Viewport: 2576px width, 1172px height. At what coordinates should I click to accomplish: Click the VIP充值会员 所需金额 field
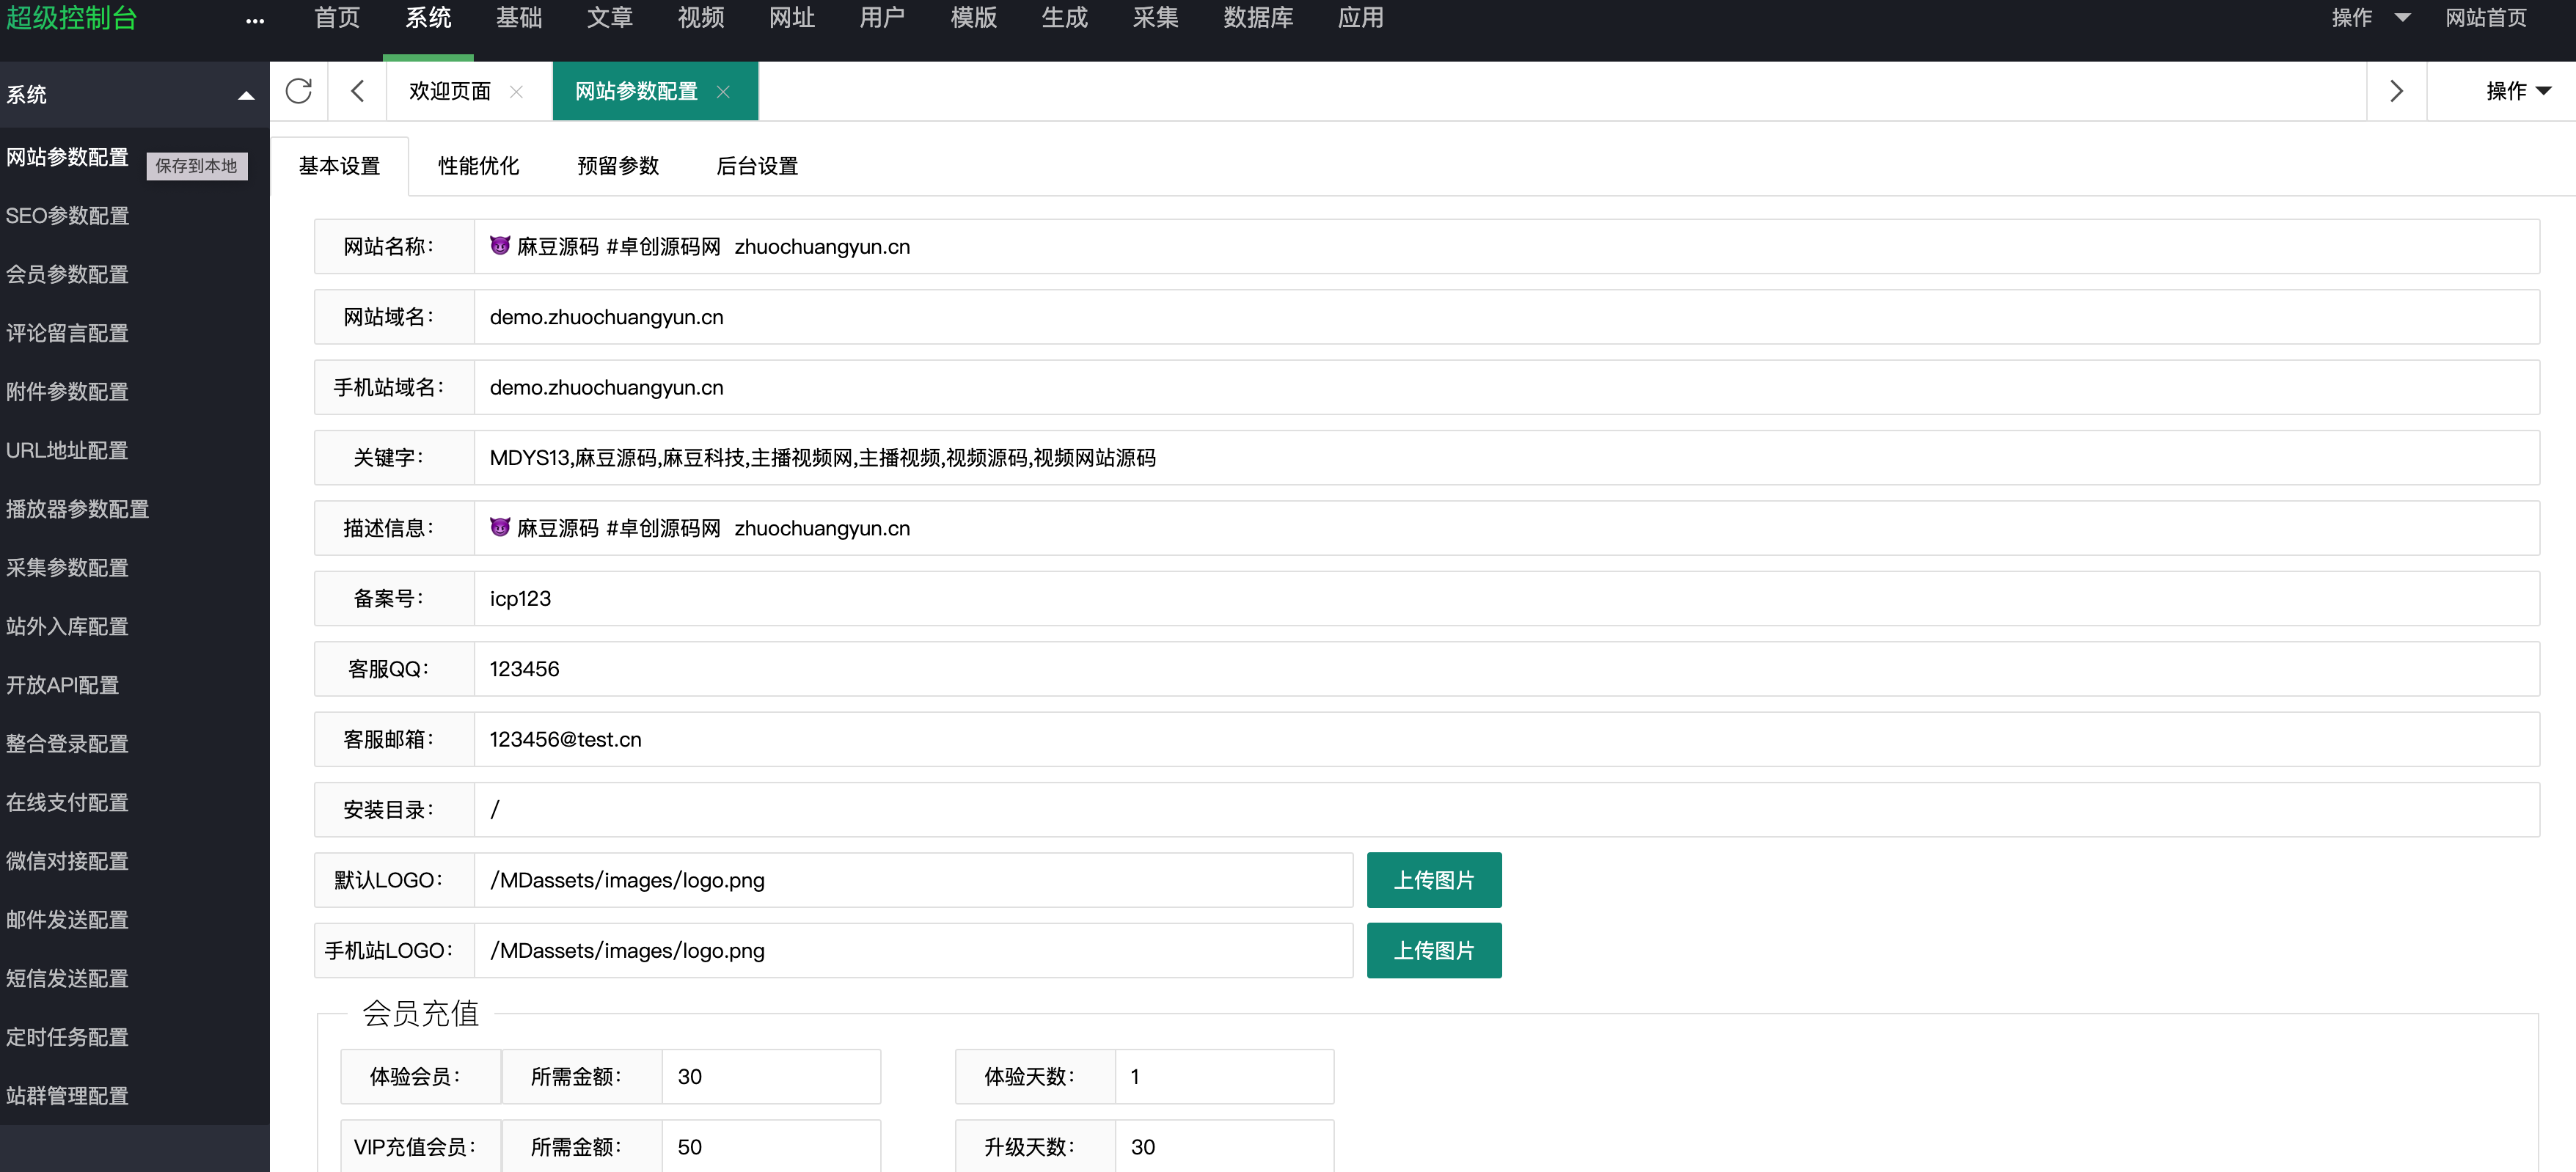771,1146
